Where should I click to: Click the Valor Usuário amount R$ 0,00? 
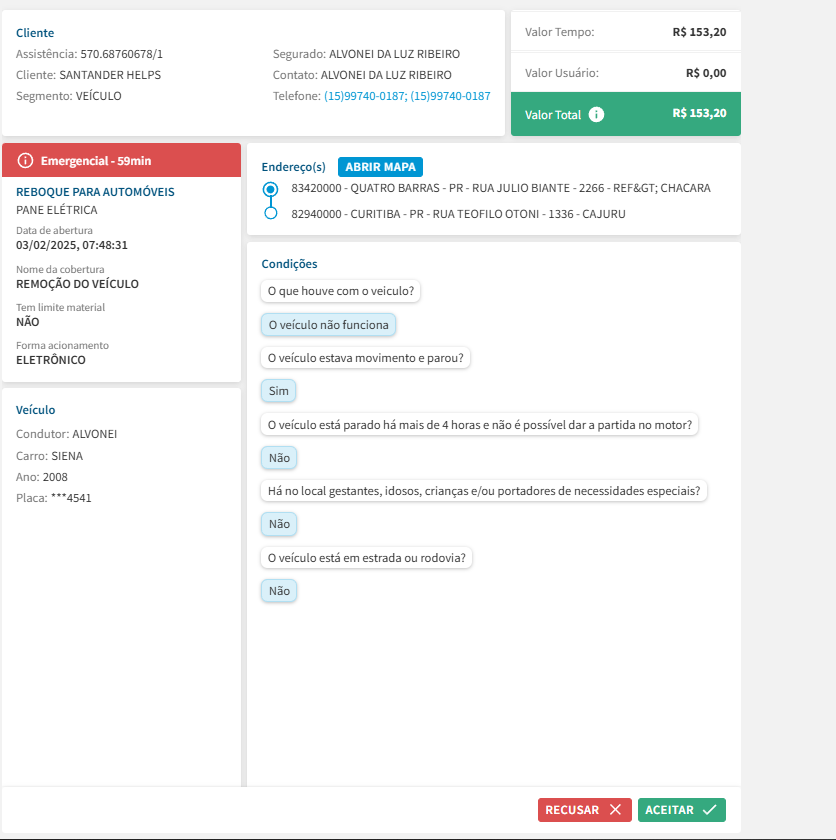click(x=706, y=73)
